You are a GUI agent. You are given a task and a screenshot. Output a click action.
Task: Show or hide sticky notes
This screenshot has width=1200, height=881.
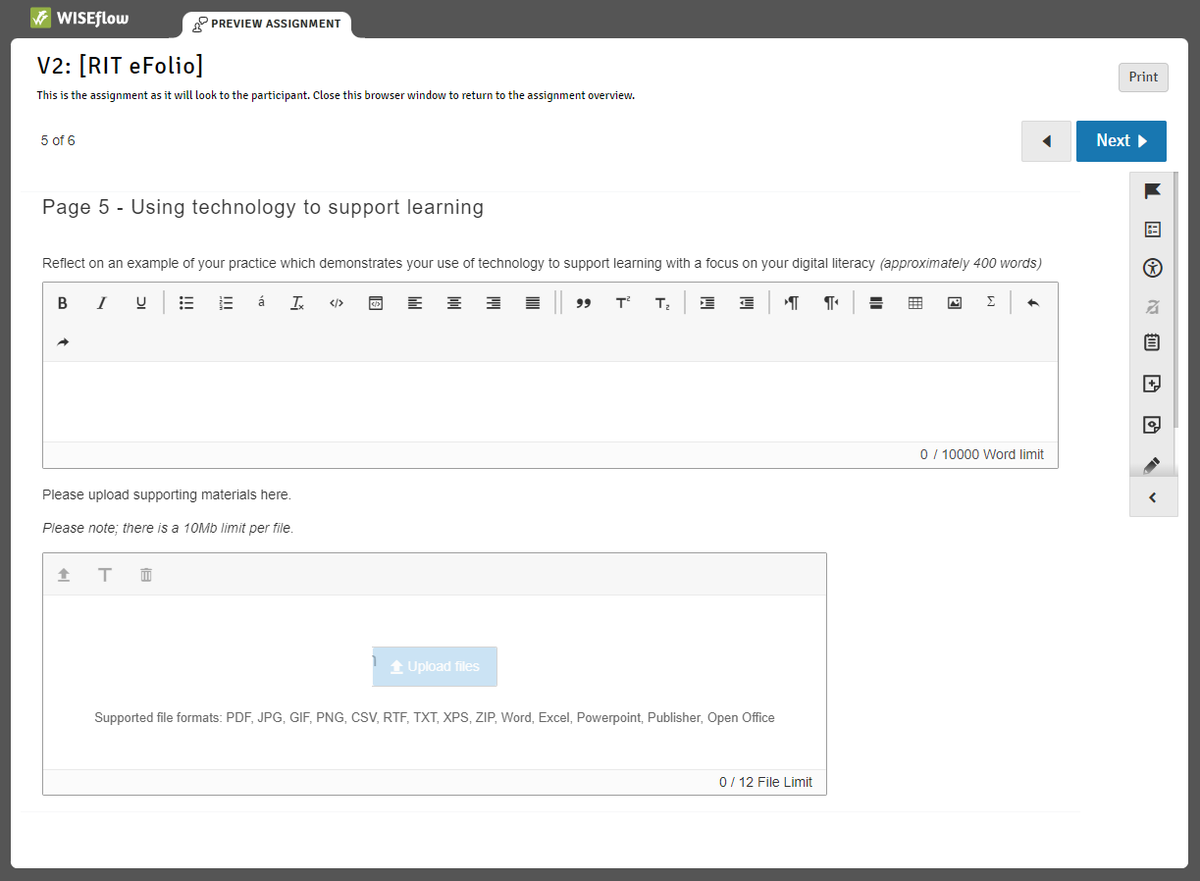coord(1152,425)
